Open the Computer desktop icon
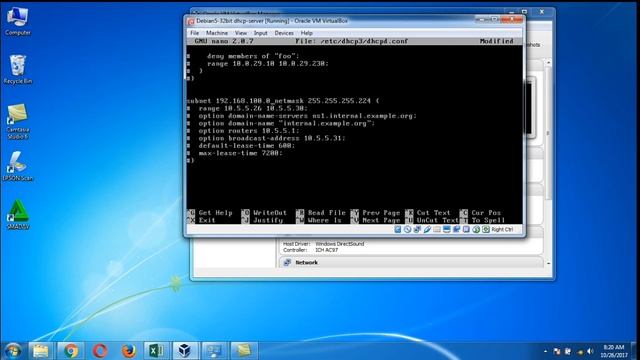Image resolution: width=640 pixels, height=360 pixels. point(18,20)
